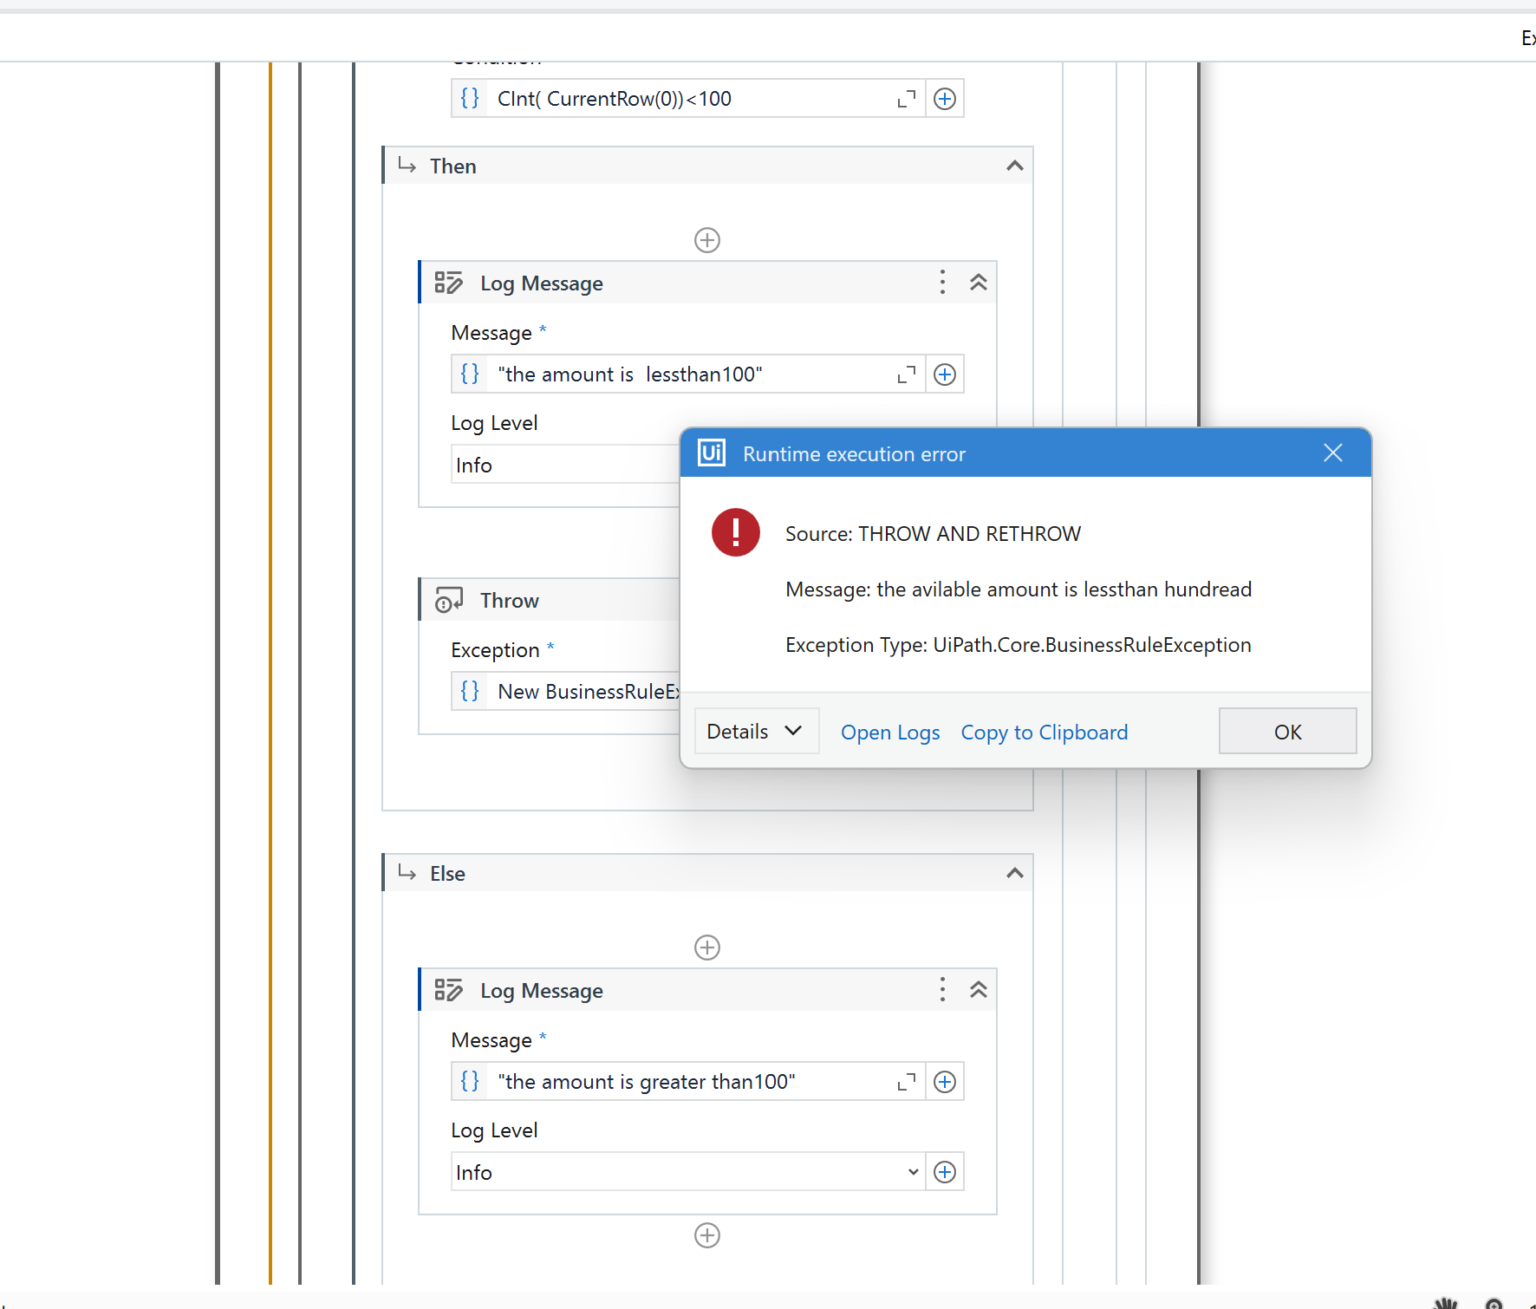Open Logs from the error dialog
The width and height of the screenshot is (1536, 1309).
pos(890,733)
